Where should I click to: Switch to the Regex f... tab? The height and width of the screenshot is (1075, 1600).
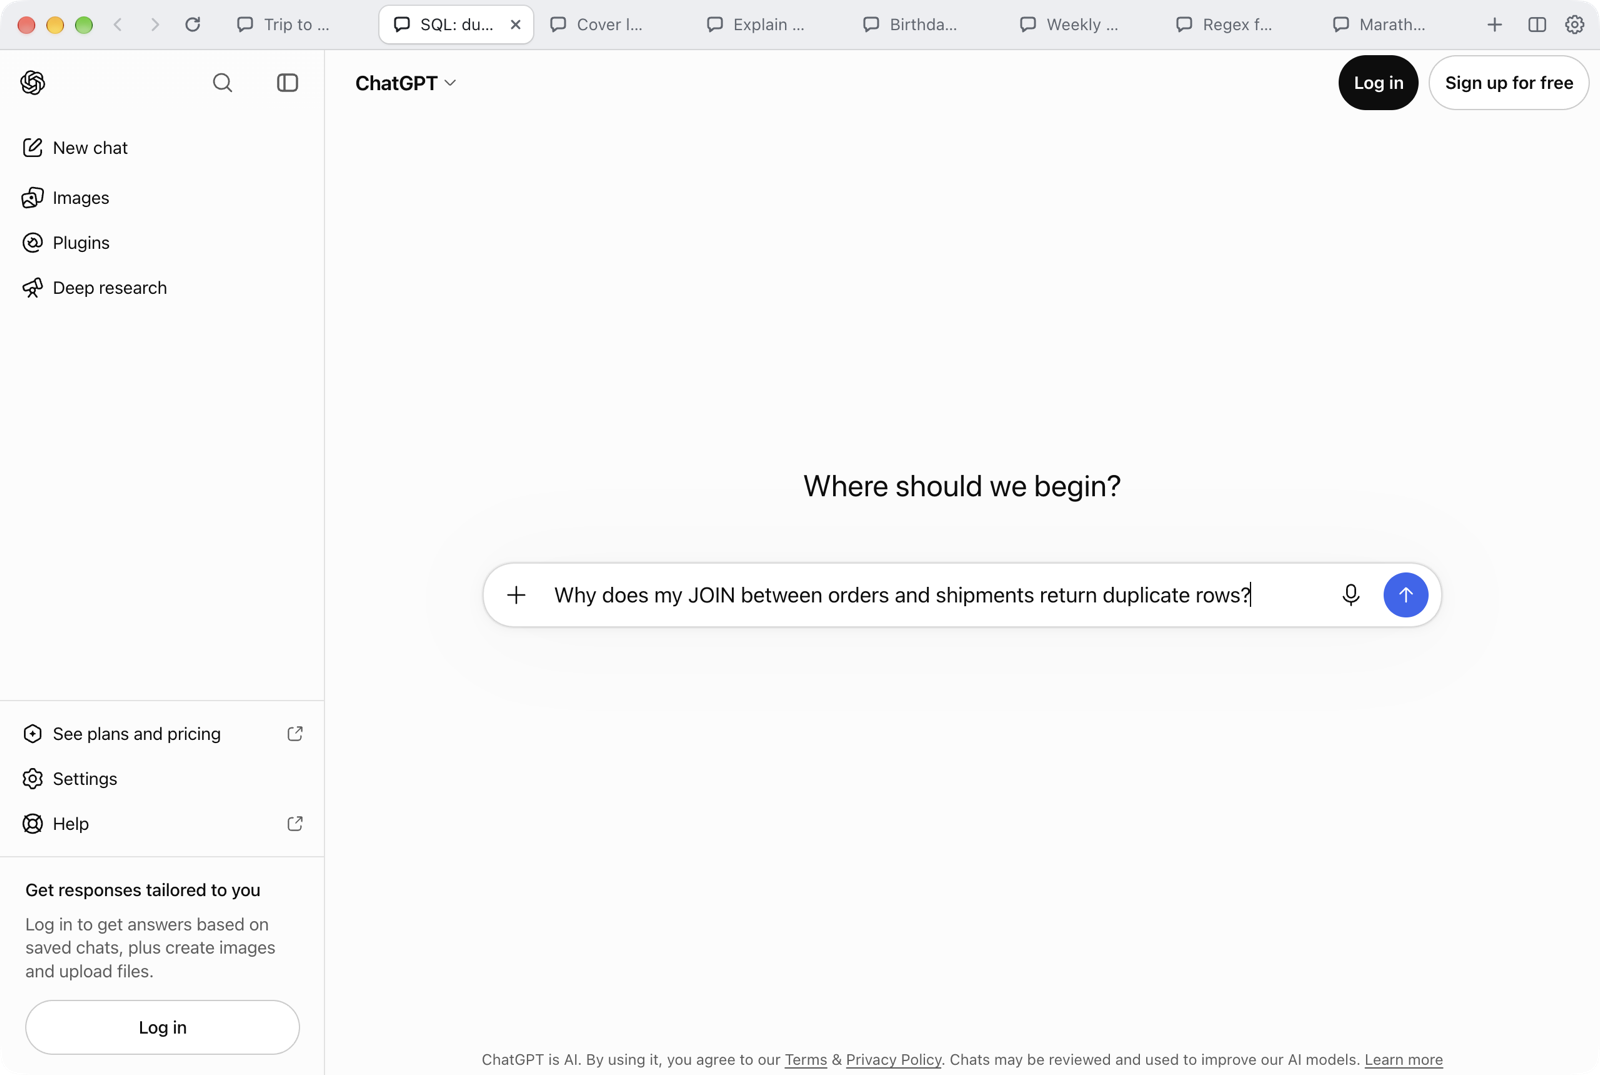click(x=1237, y=25)
